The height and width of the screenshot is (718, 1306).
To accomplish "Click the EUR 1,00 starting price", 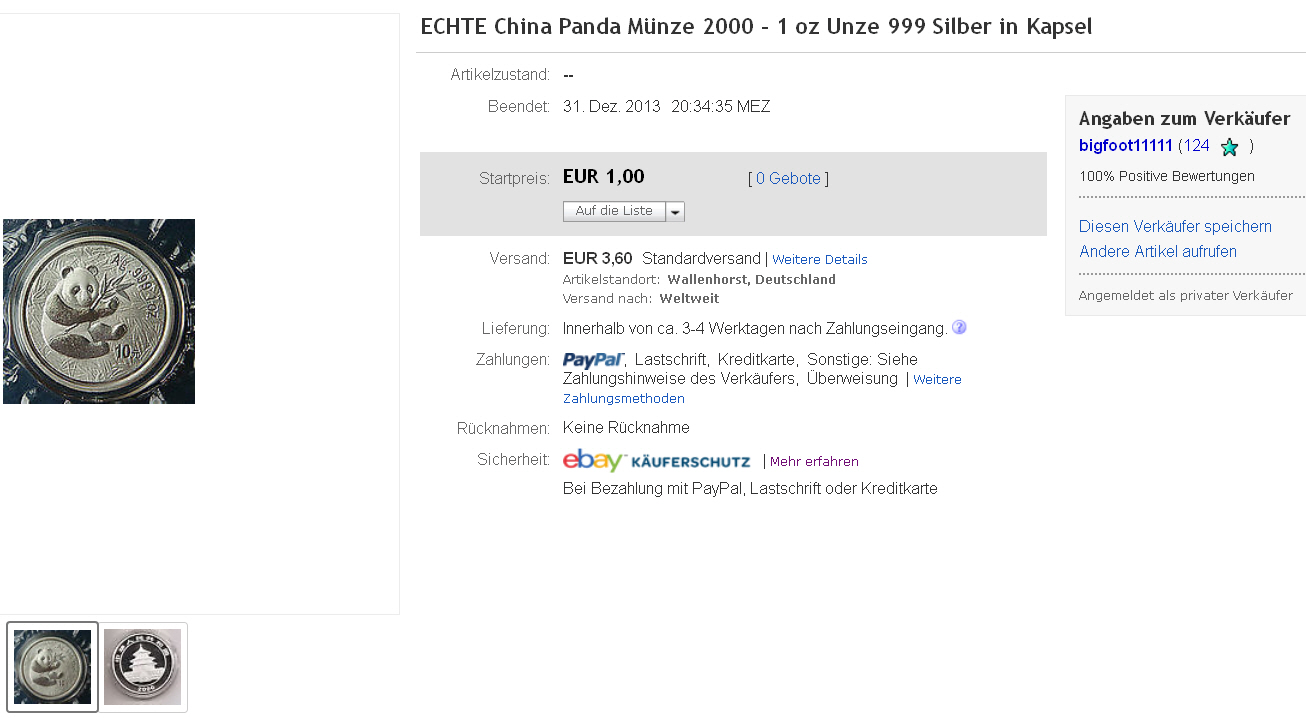I will 604,177.
